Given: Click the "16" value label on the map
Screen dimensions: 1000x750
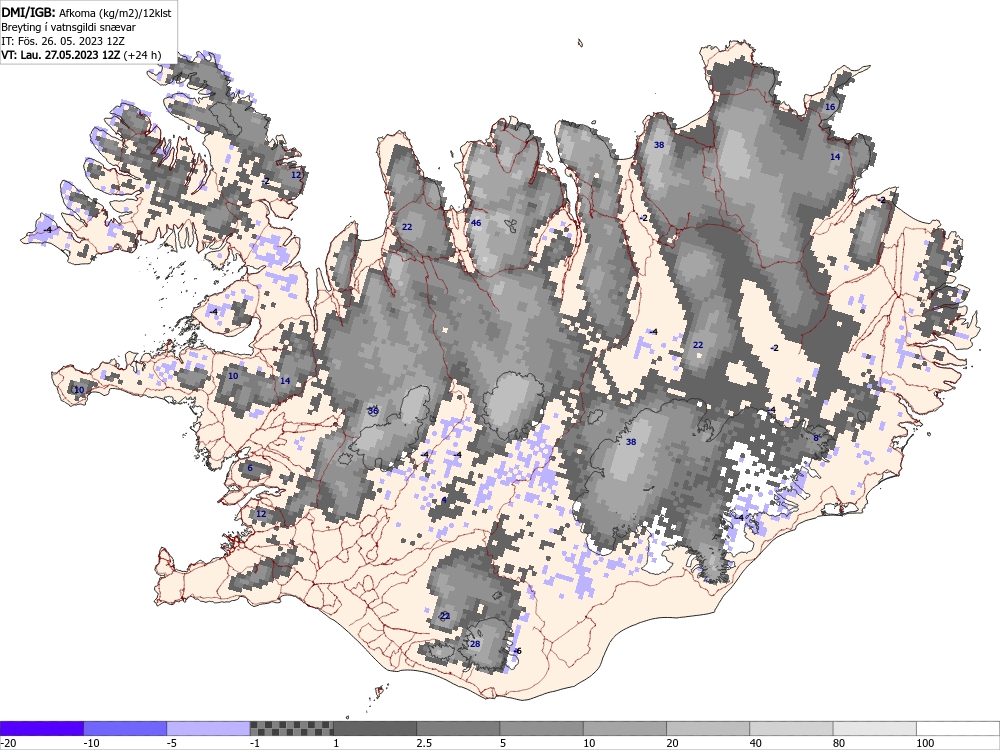Looking at the screenshot, I should click(830, 107).
